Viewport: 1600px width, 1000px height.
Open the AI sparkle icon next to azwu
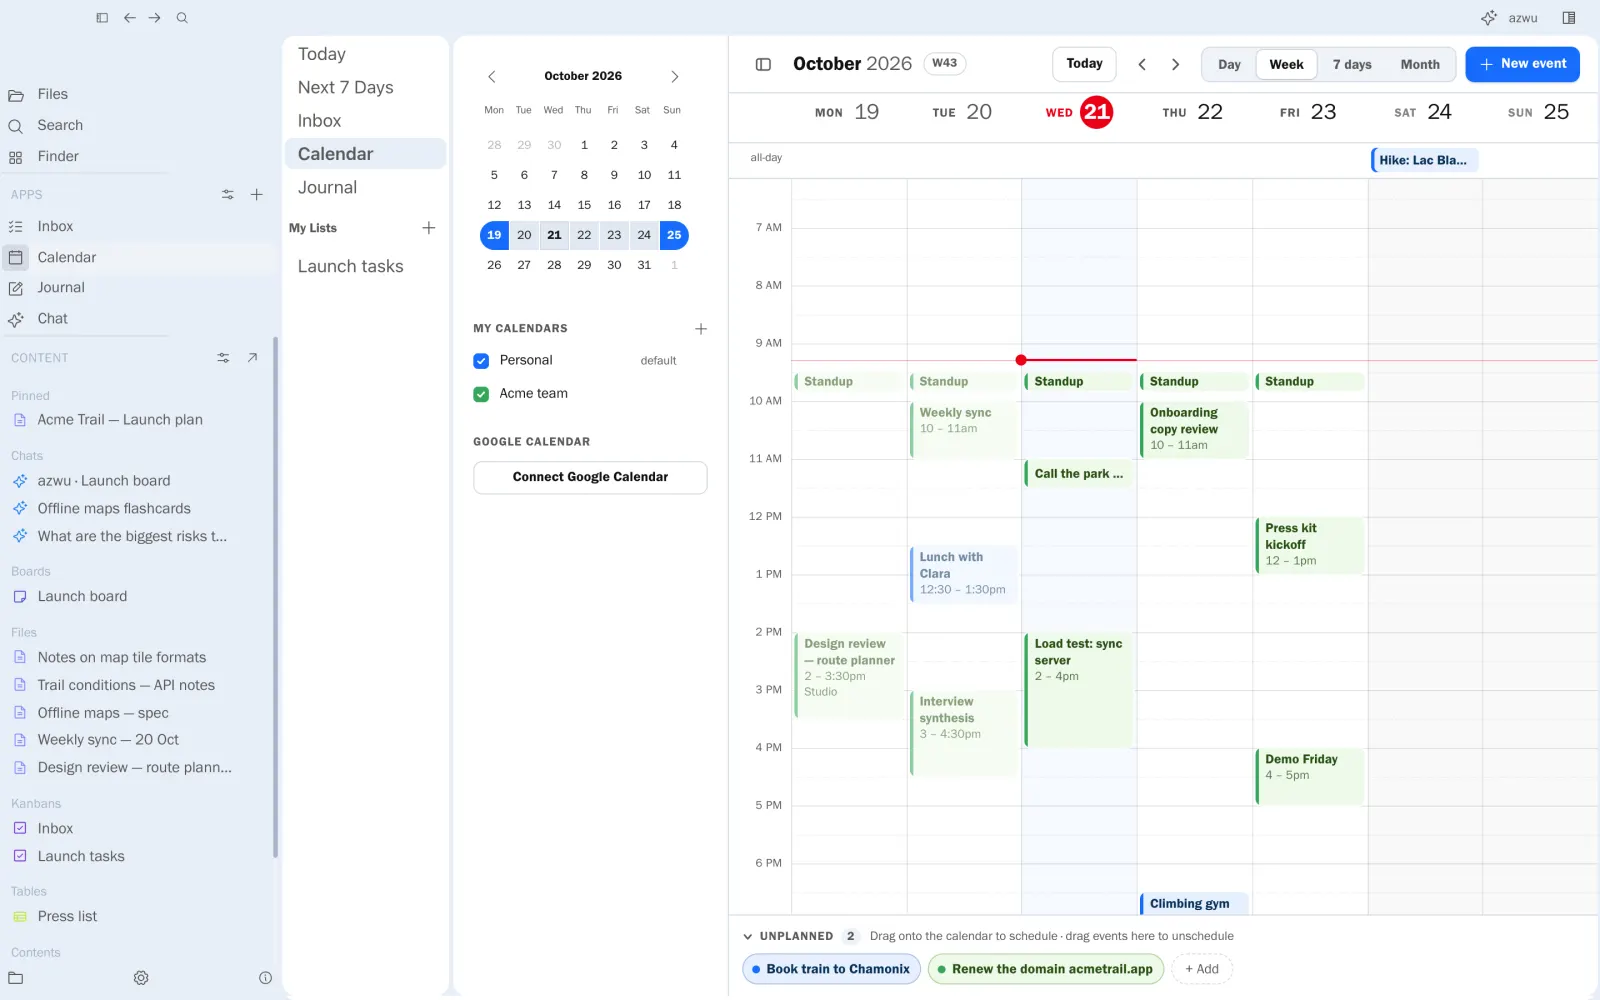(1489, 18)
